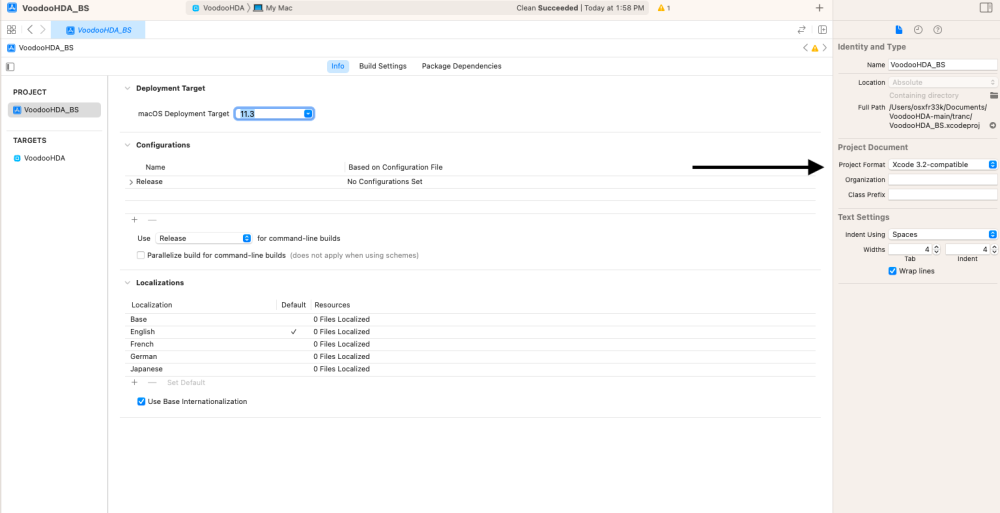Image resolution: width=1000 pixels, height=513 pixels.
Task: Open the Location dropdown
Action: [943, 82]
